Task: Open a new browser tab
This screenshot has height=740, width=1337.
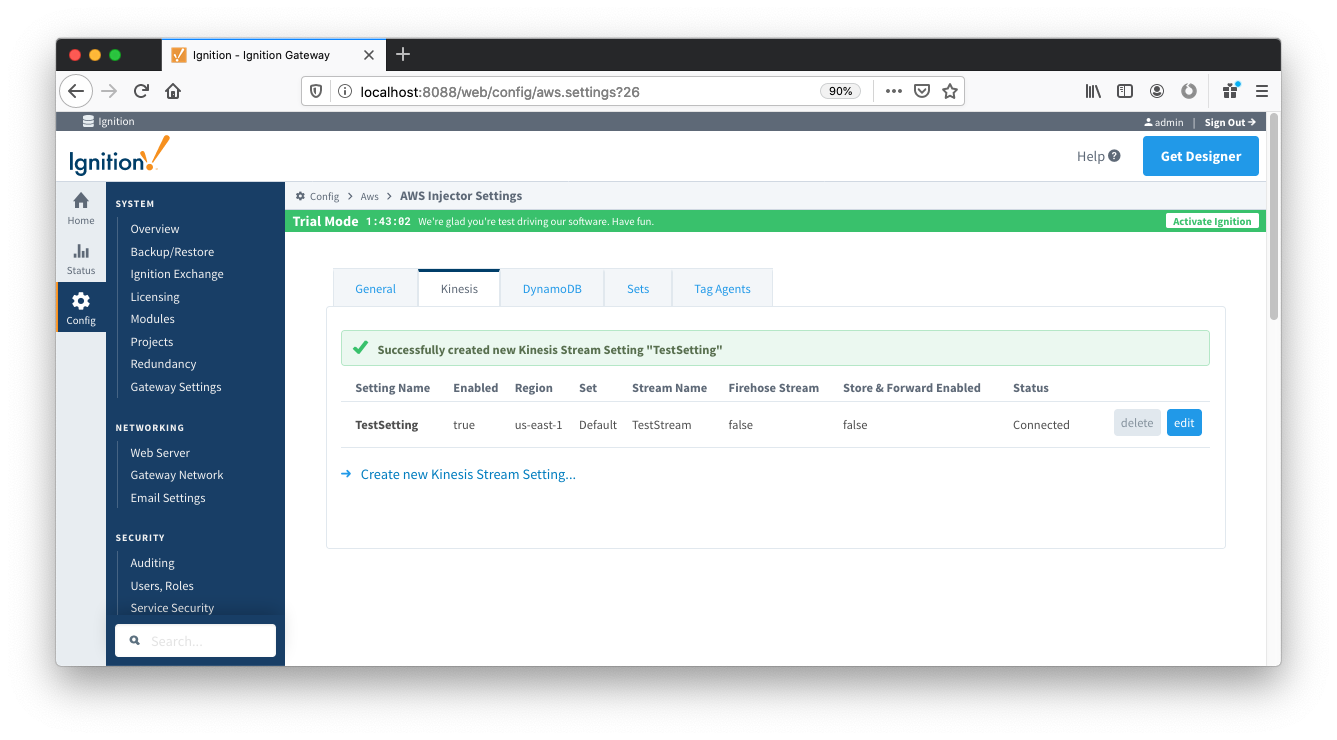Action: pos(403,54)
